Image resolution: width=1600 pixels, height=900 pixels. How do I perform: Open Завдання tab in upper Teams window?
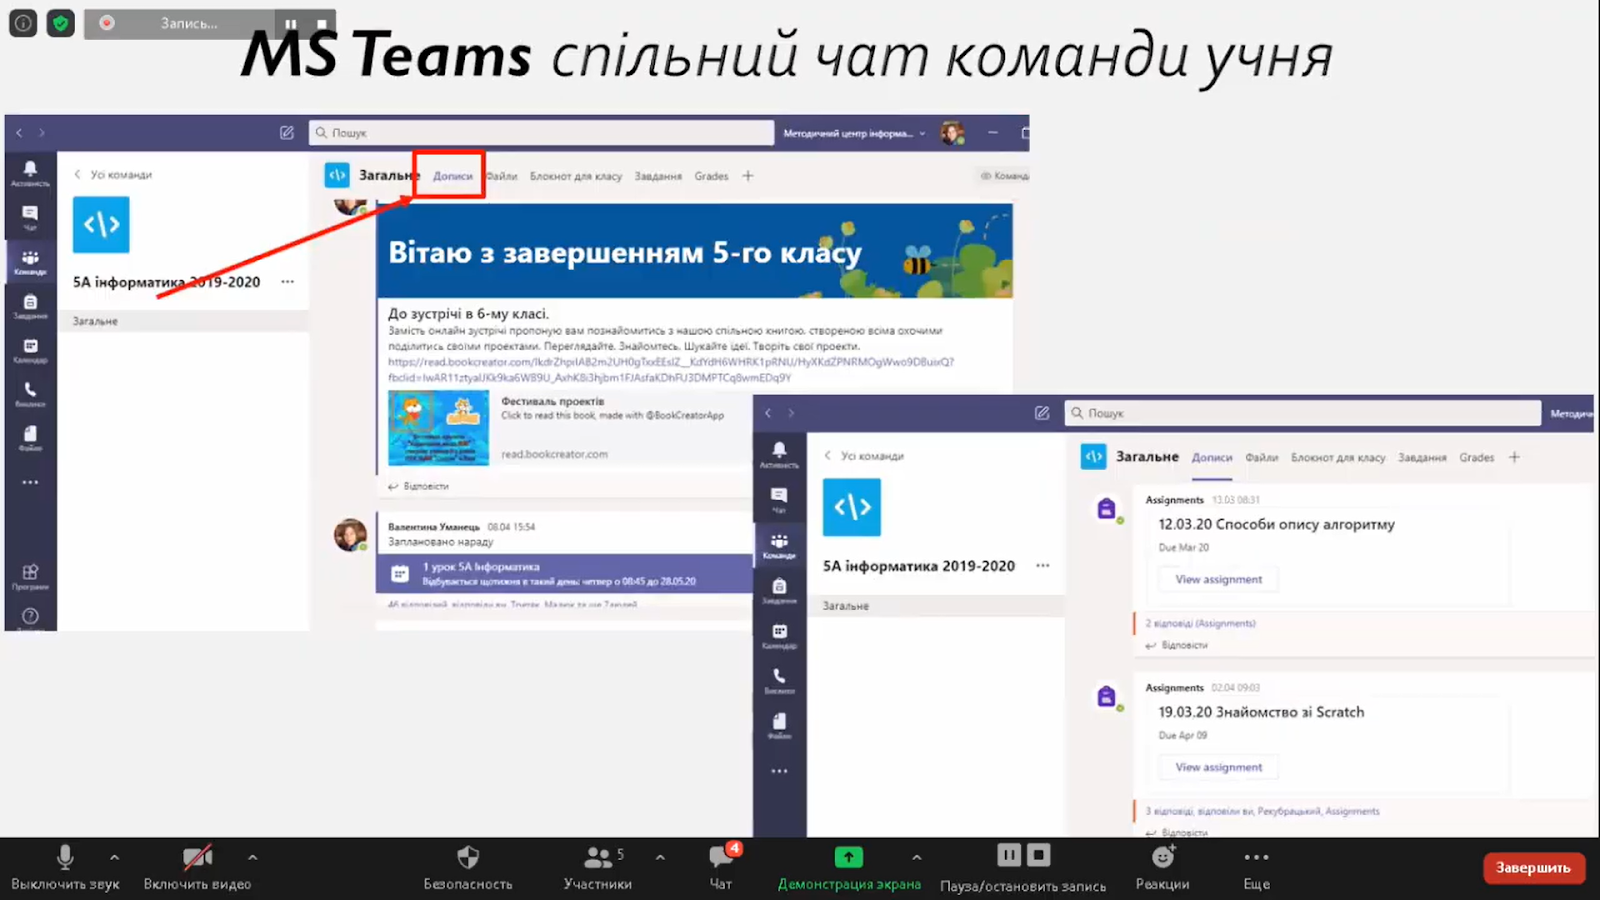[x=658, y=176]
